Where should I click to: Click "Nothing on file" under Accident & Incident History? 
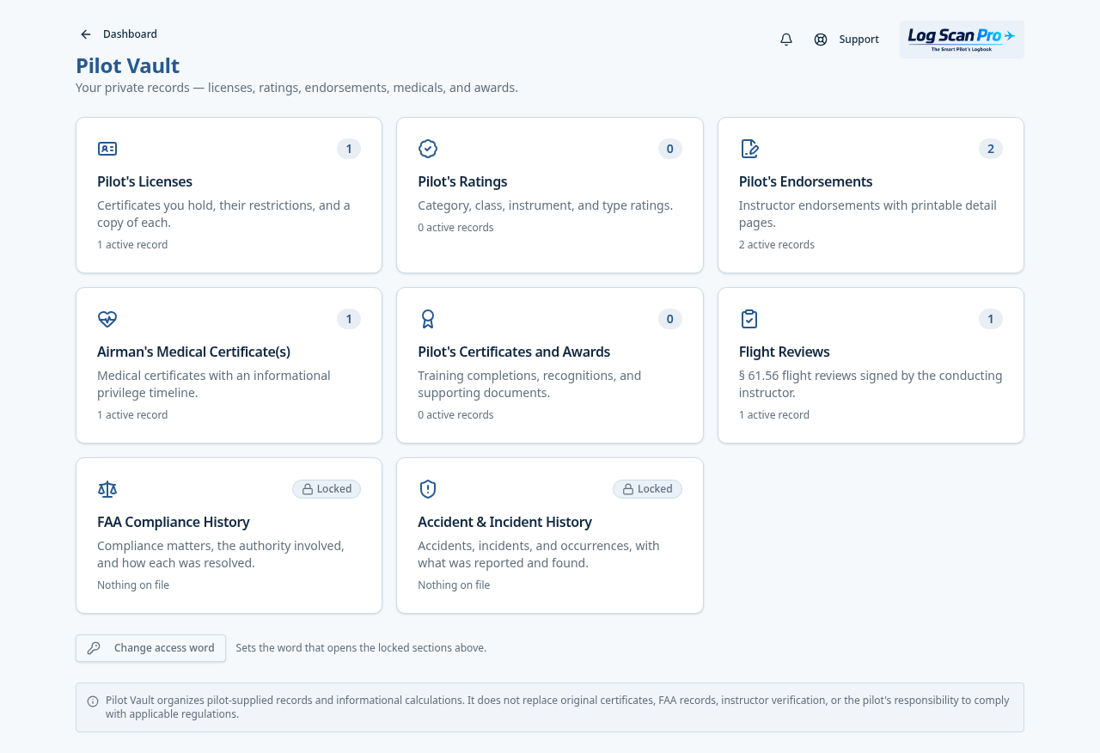pyautogui.click(x=454, y=585)
